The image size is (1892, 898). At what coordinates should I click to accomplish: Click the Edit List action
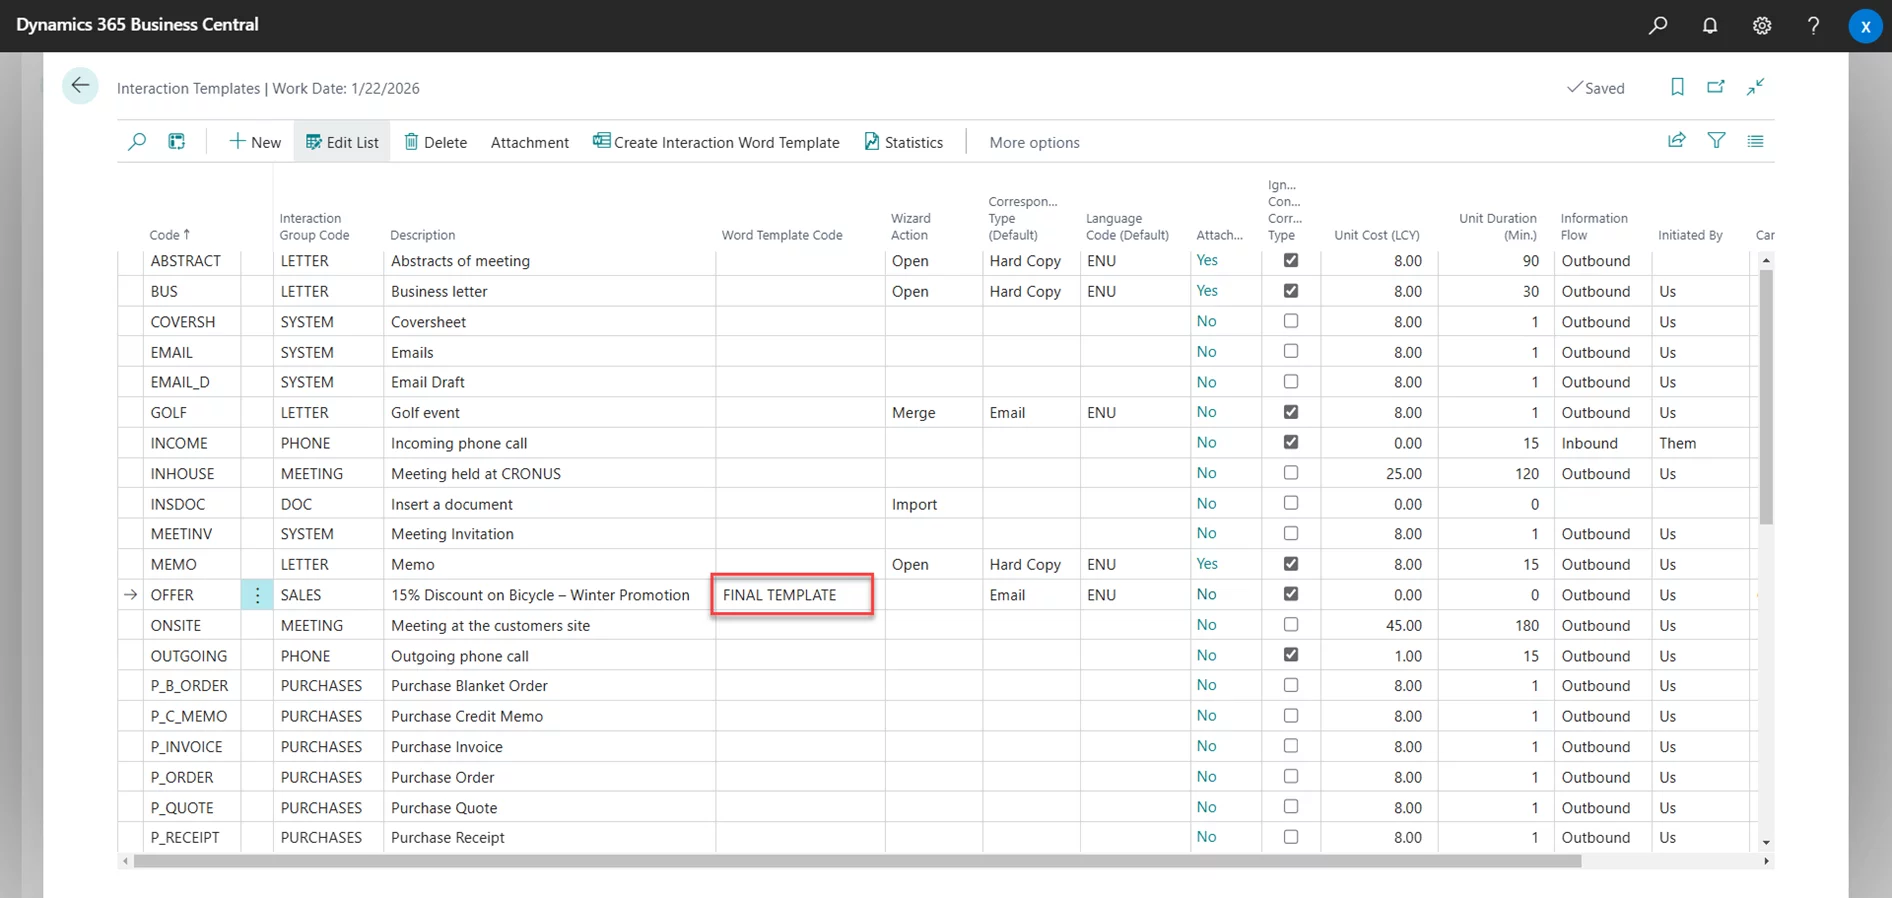[342, 142]
